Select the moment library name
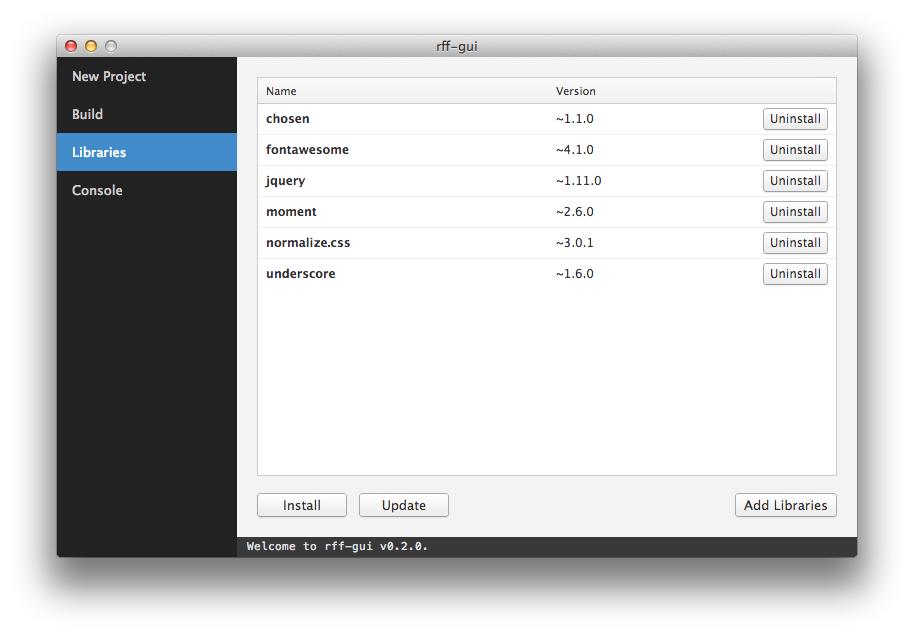Image resolution: width=914 pixels, height=636 pixels. (x=291, y=212)
